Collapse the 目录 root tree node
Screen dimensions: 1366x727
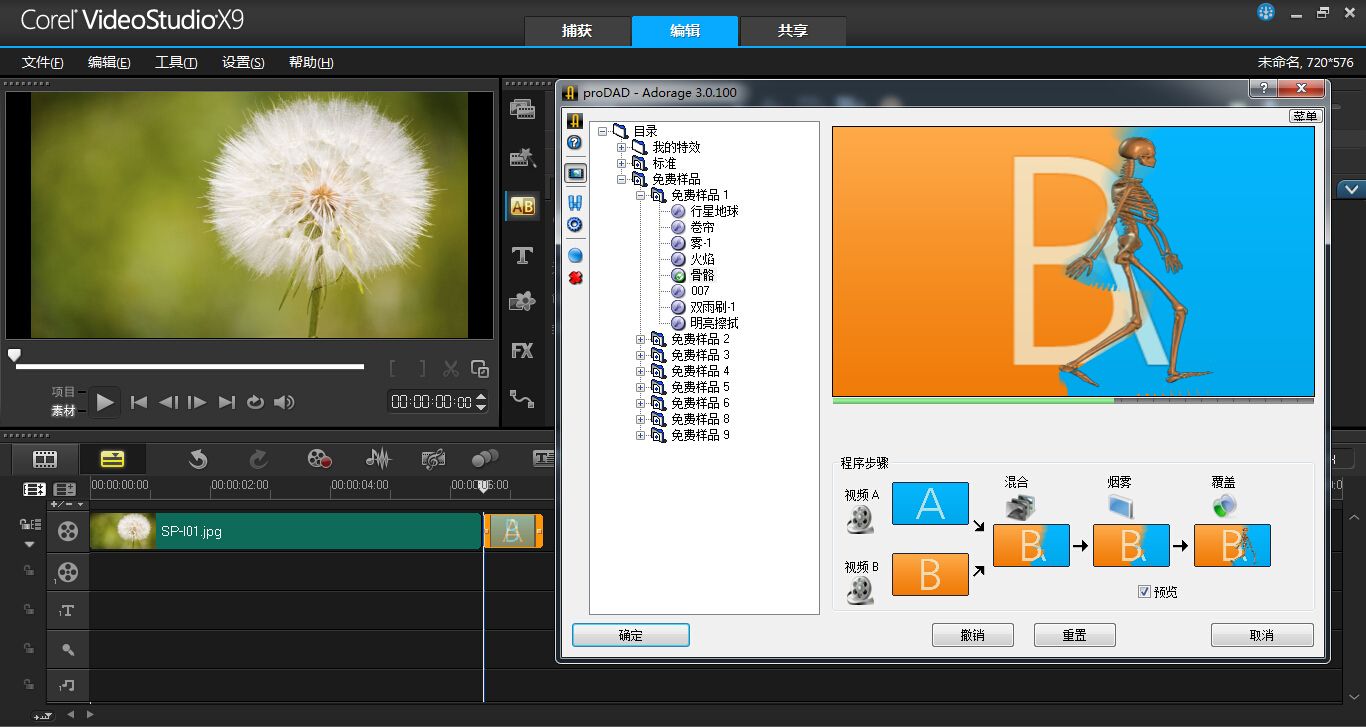coord(603,131)
